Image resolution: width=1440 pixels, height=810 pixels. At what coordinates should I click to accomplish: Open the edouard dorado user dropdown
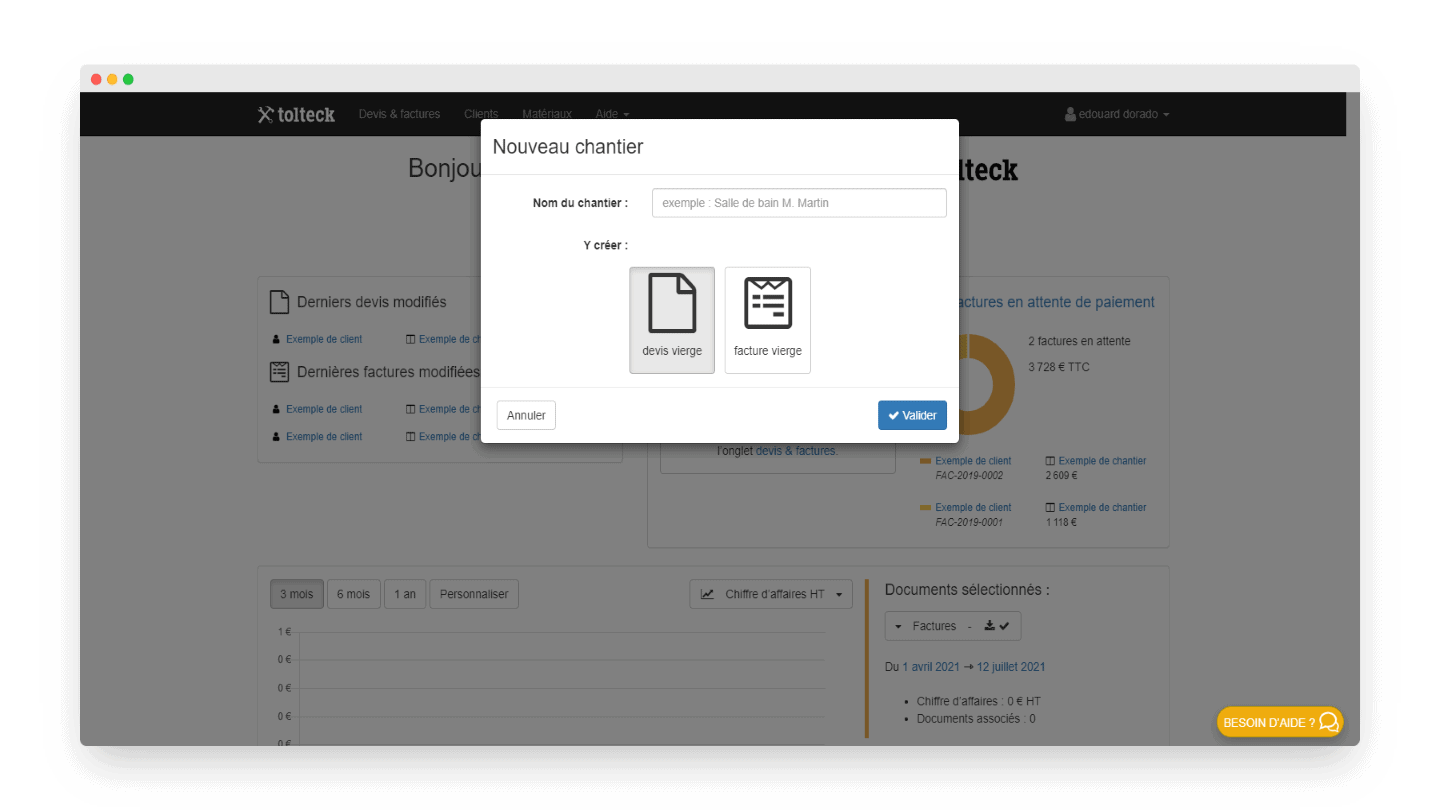[x=1117, y=114]
